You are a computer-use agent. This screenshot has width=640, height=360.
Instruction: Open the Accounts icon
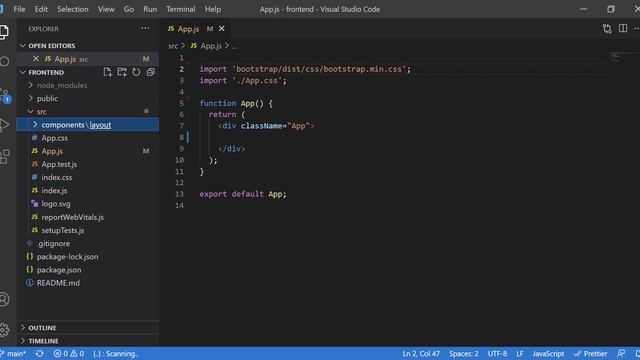(4, 299)
